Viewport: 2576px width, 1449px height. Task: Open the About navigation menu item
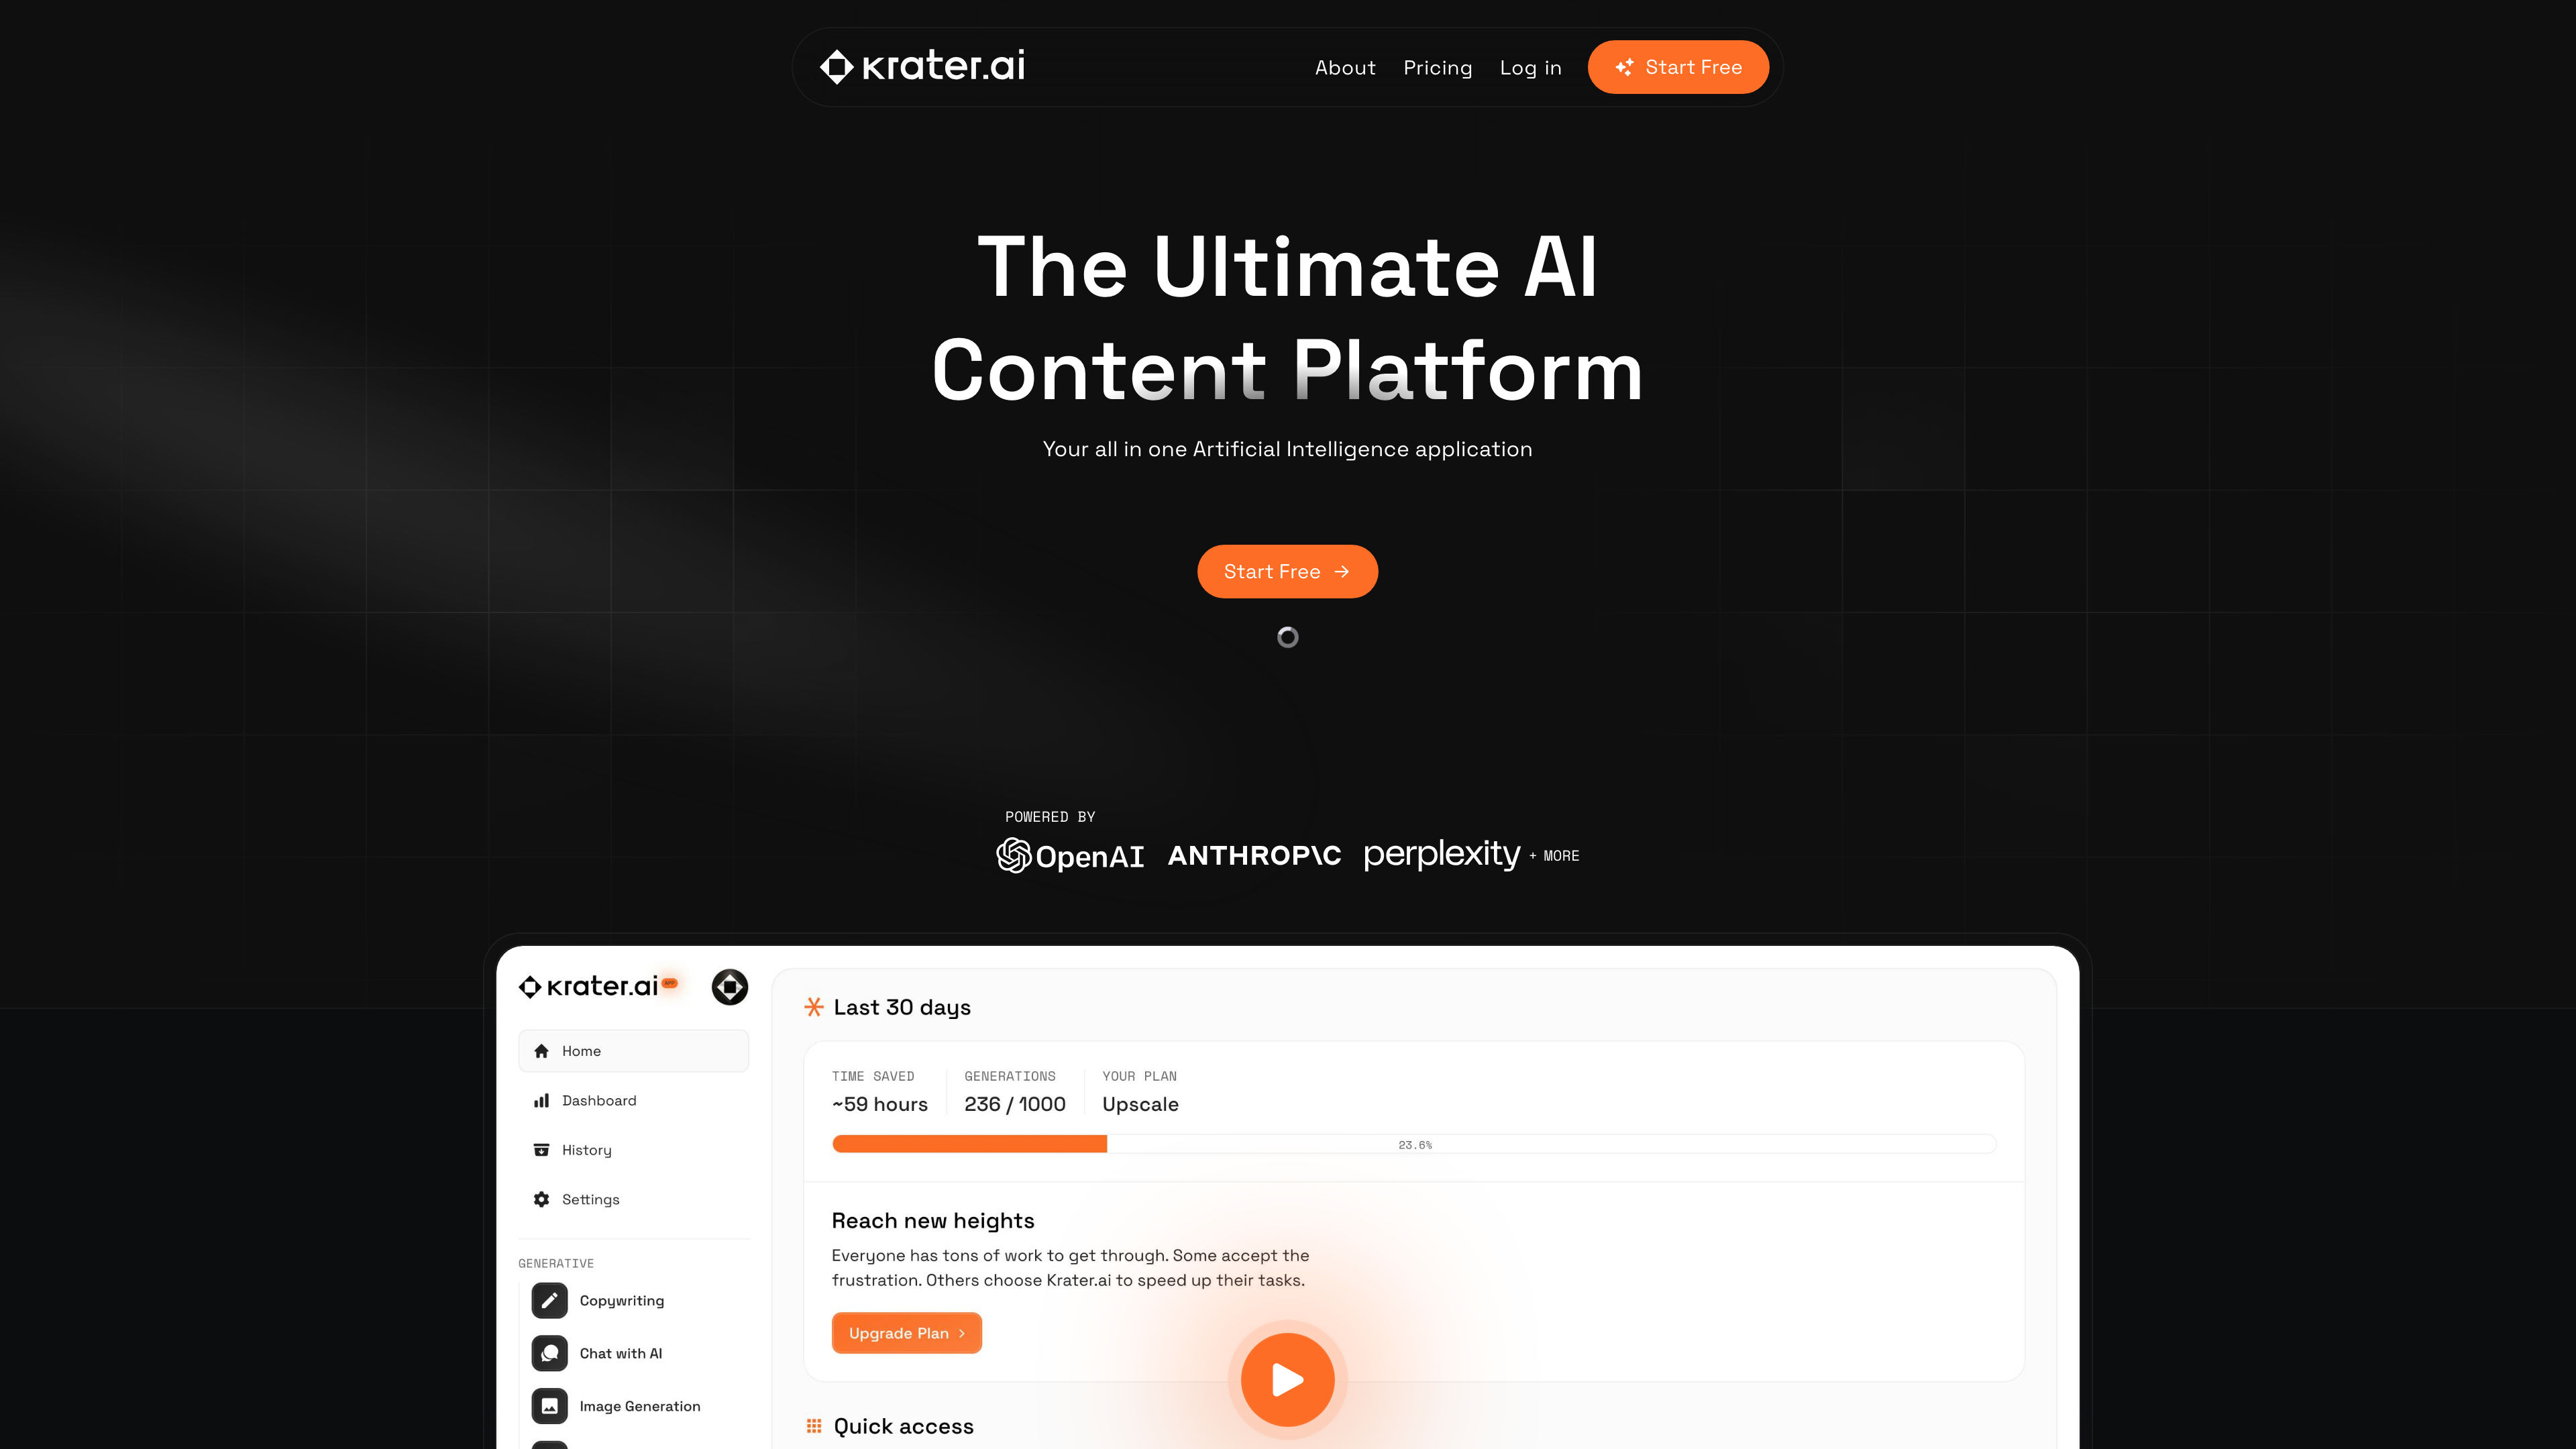pyautogui.click(x=1344, y=67)
